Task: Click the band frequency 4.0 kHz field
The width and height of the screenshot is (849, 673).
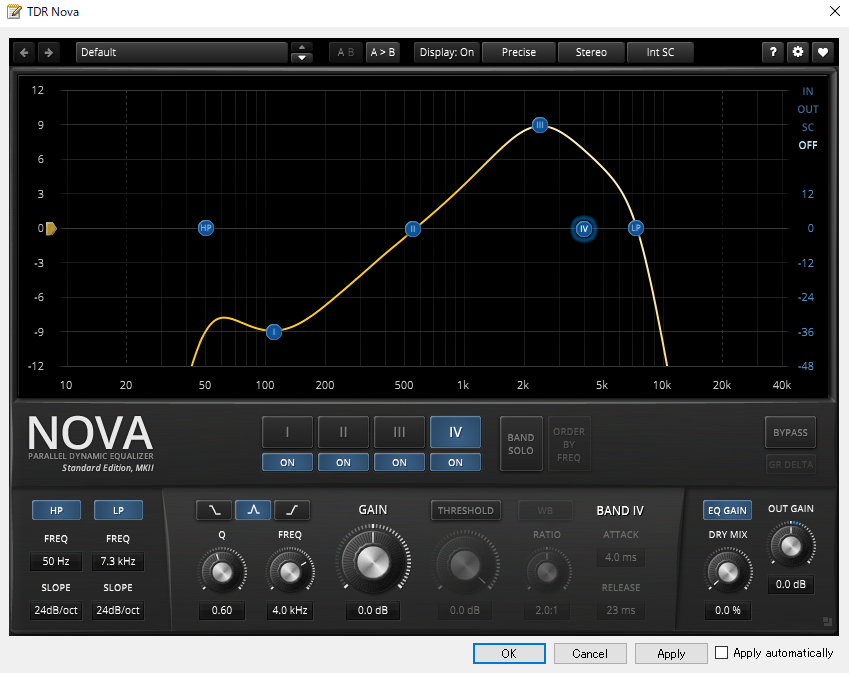Action: pyautogui.click(x=290, y=610)
